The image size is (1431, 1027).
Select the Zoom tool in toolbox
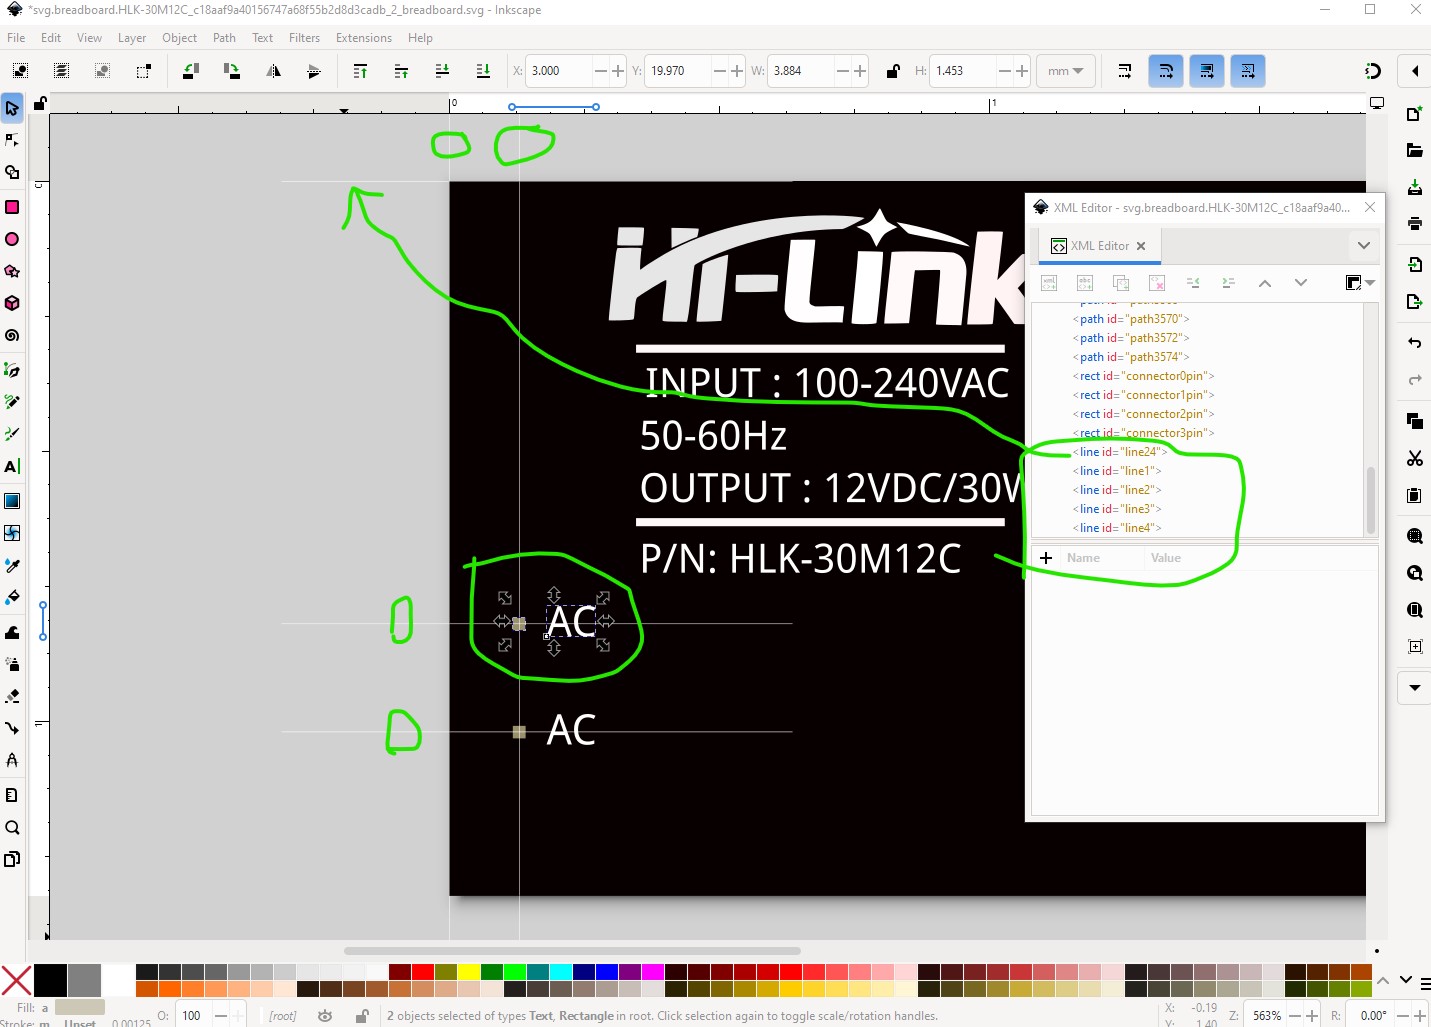(12, 827)
